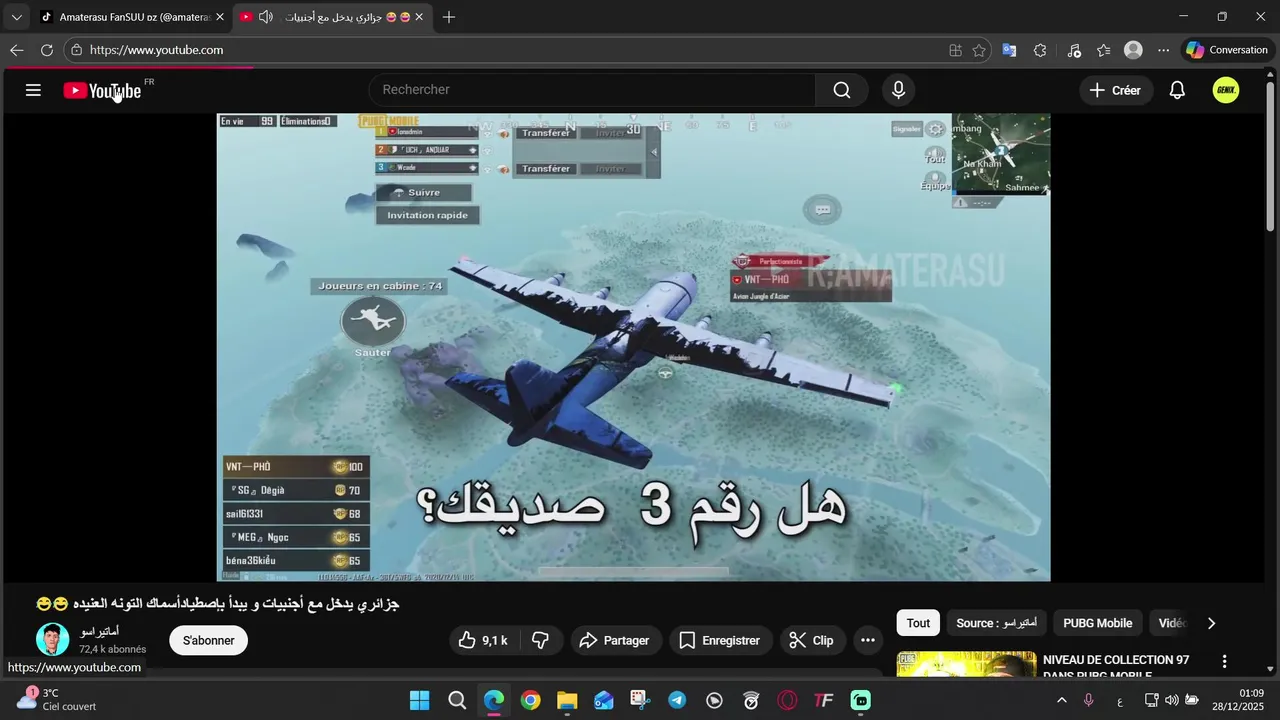
Task: Open the YouTube guide hamburger menu
Action: (33, 90)
